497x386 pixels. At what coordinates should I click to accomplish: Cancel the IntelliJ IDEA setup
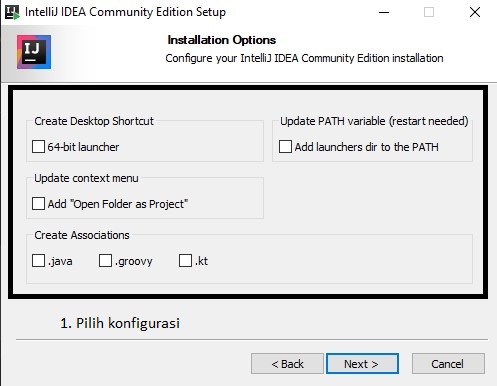448,364
